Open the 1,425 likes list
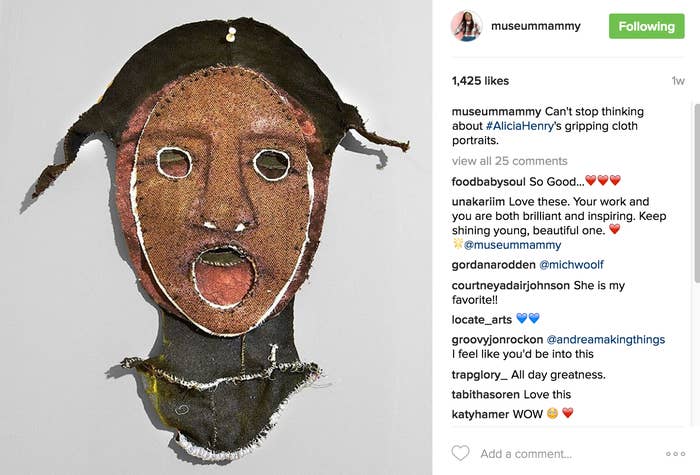 (480, 81)
